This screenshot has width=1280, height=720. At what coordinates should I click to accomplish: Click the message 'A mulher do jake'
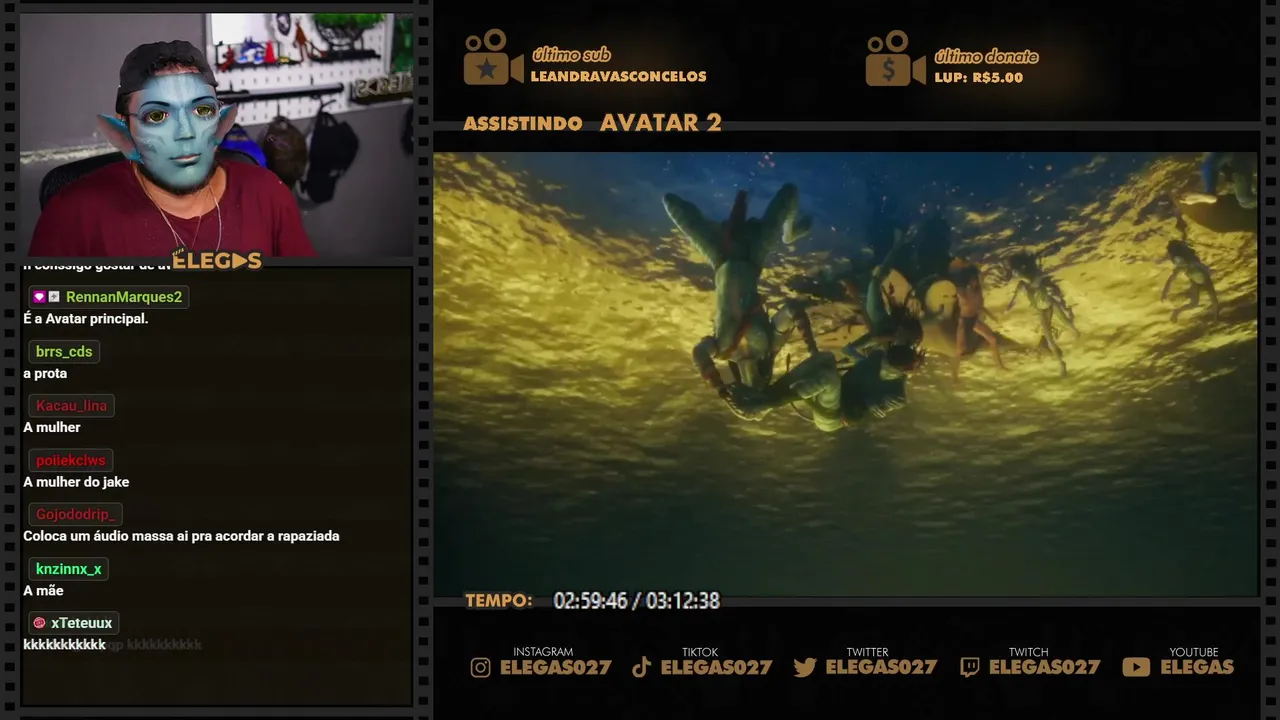click(76, 482)
